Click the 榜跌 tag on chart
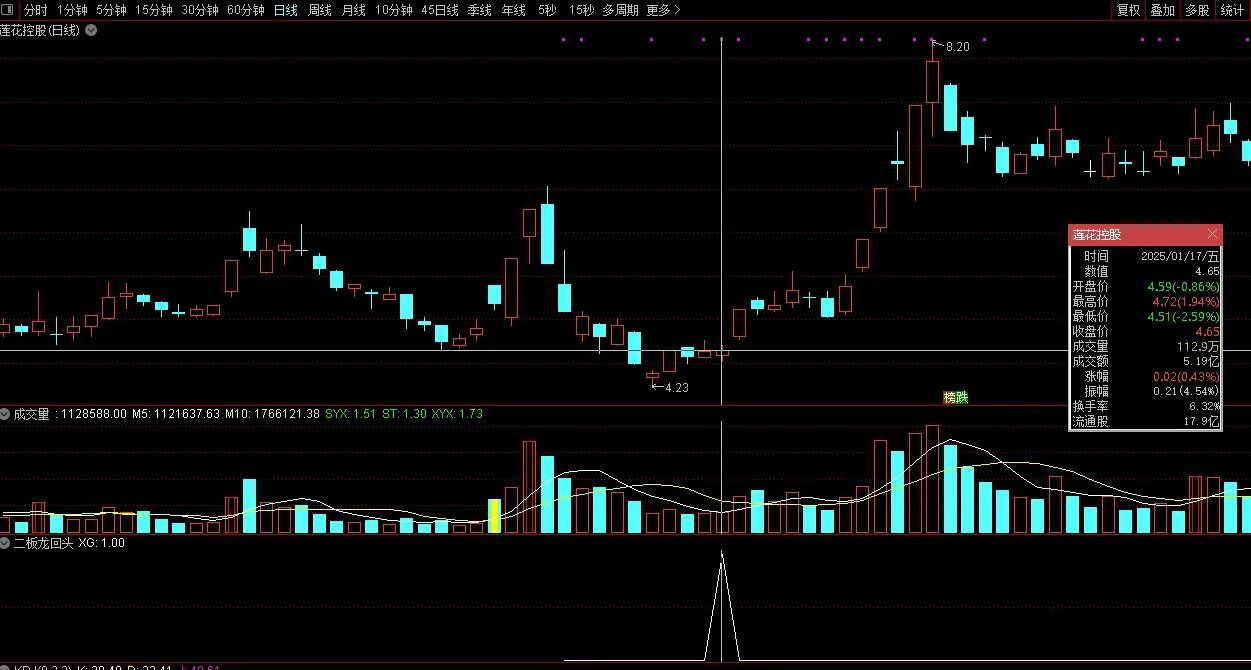Screen dimensions: 1251x670 click(956, 397)
